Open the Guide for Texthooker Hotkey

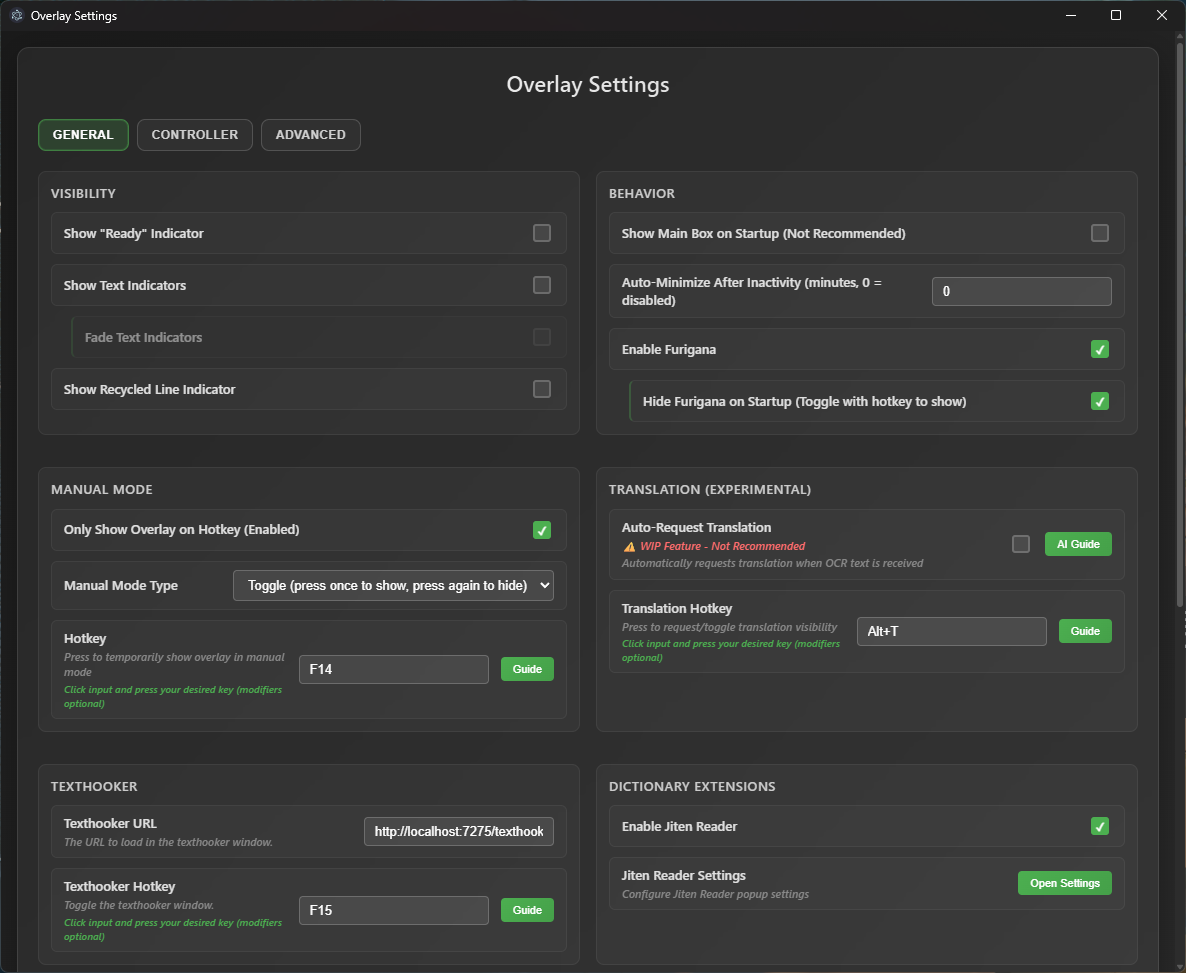tap(527, 910)
